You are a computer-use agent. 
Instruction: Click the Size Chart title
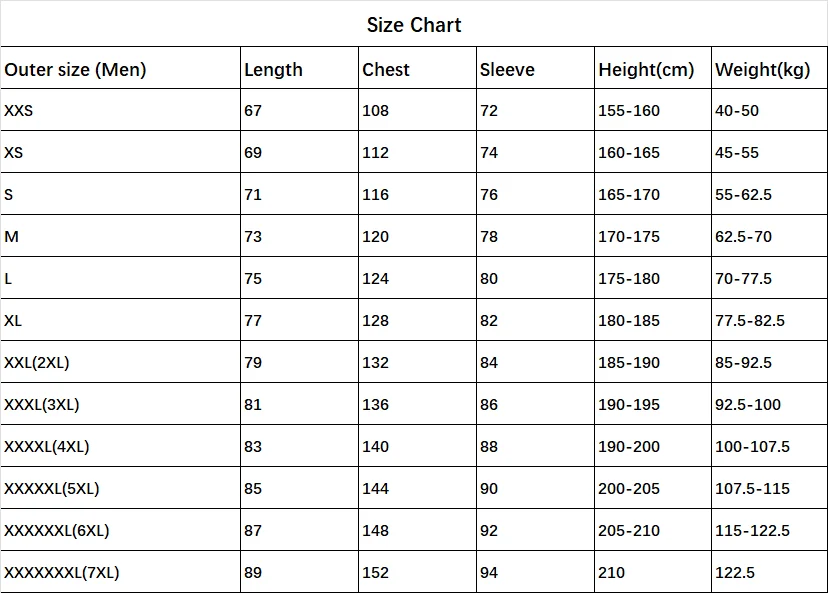pos(414,25)
